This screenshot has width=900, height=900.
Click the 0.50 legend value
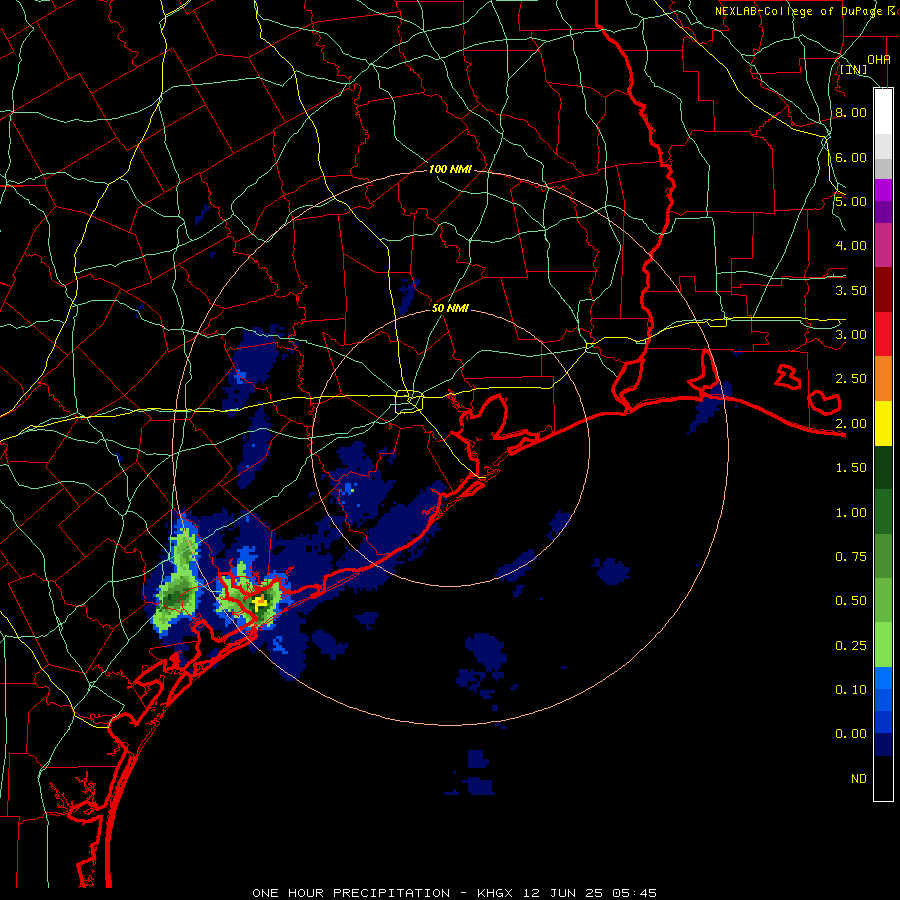coord(851,601)
